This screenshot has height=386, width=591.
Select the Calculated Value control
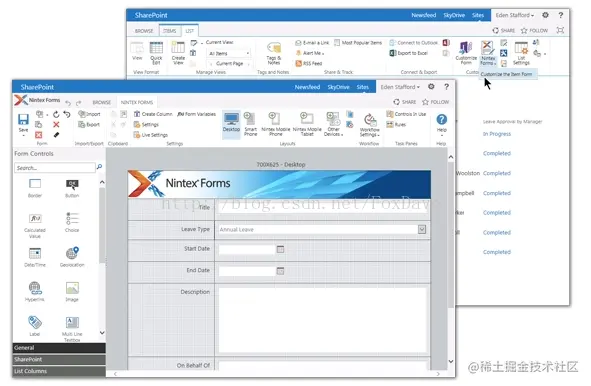(x=35, y=226)
